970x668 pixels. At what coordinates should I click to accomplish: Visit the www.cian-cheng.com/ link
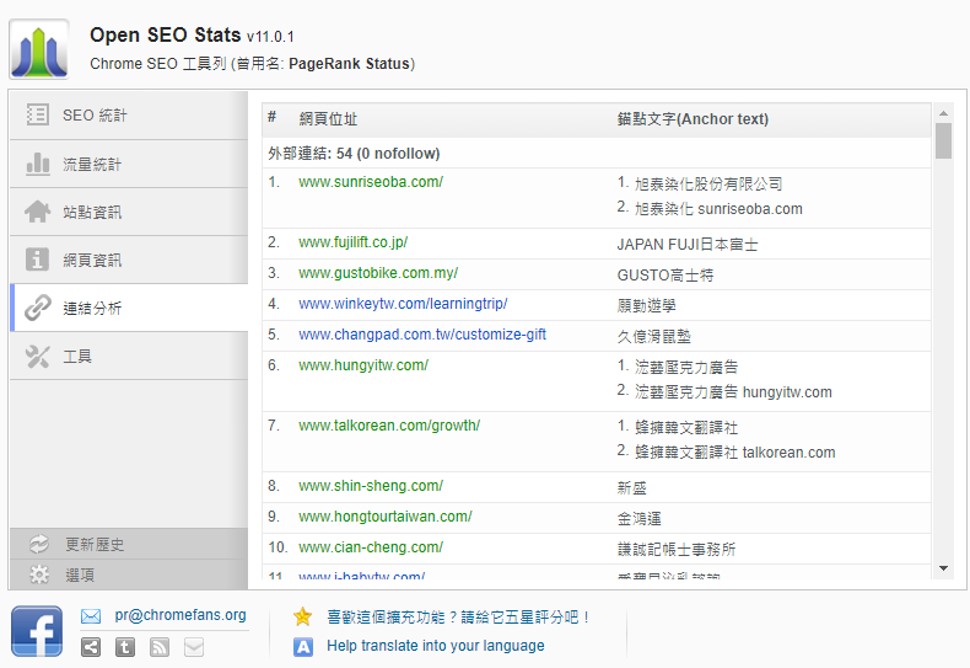coord(371,547)
